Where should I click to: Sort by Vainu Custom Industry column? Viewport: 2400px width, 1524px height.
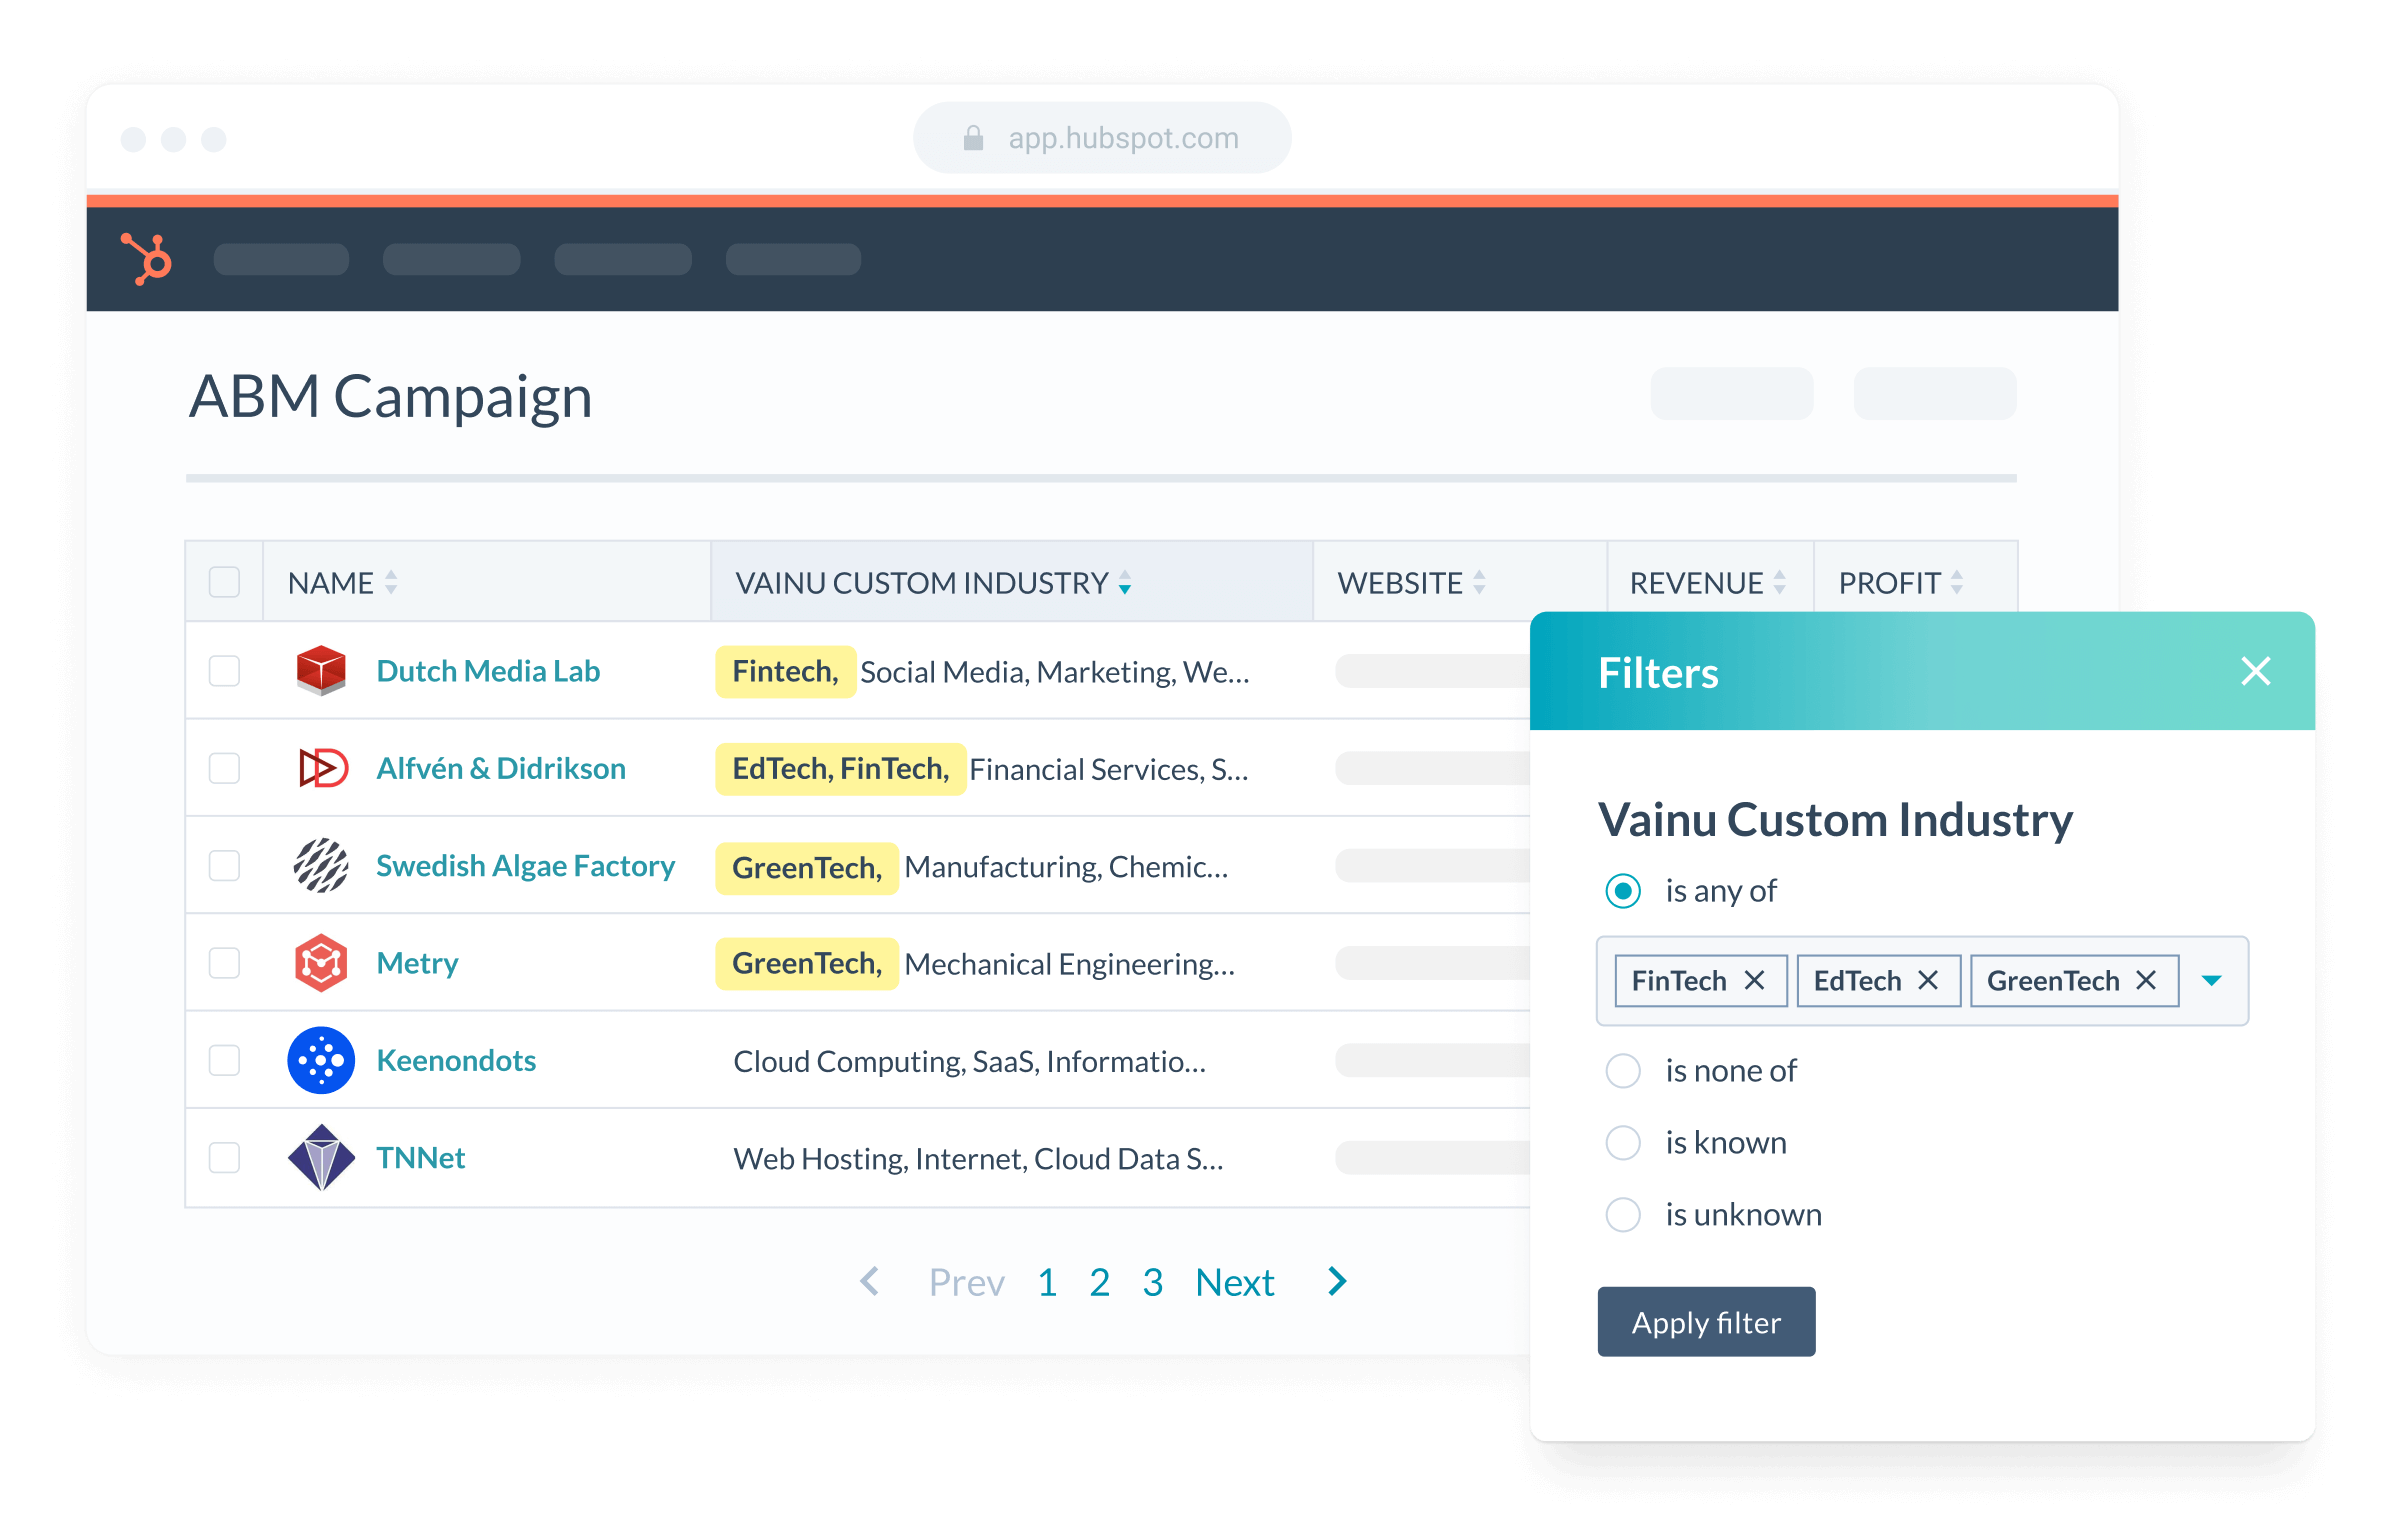click(x=1125, y=583)
